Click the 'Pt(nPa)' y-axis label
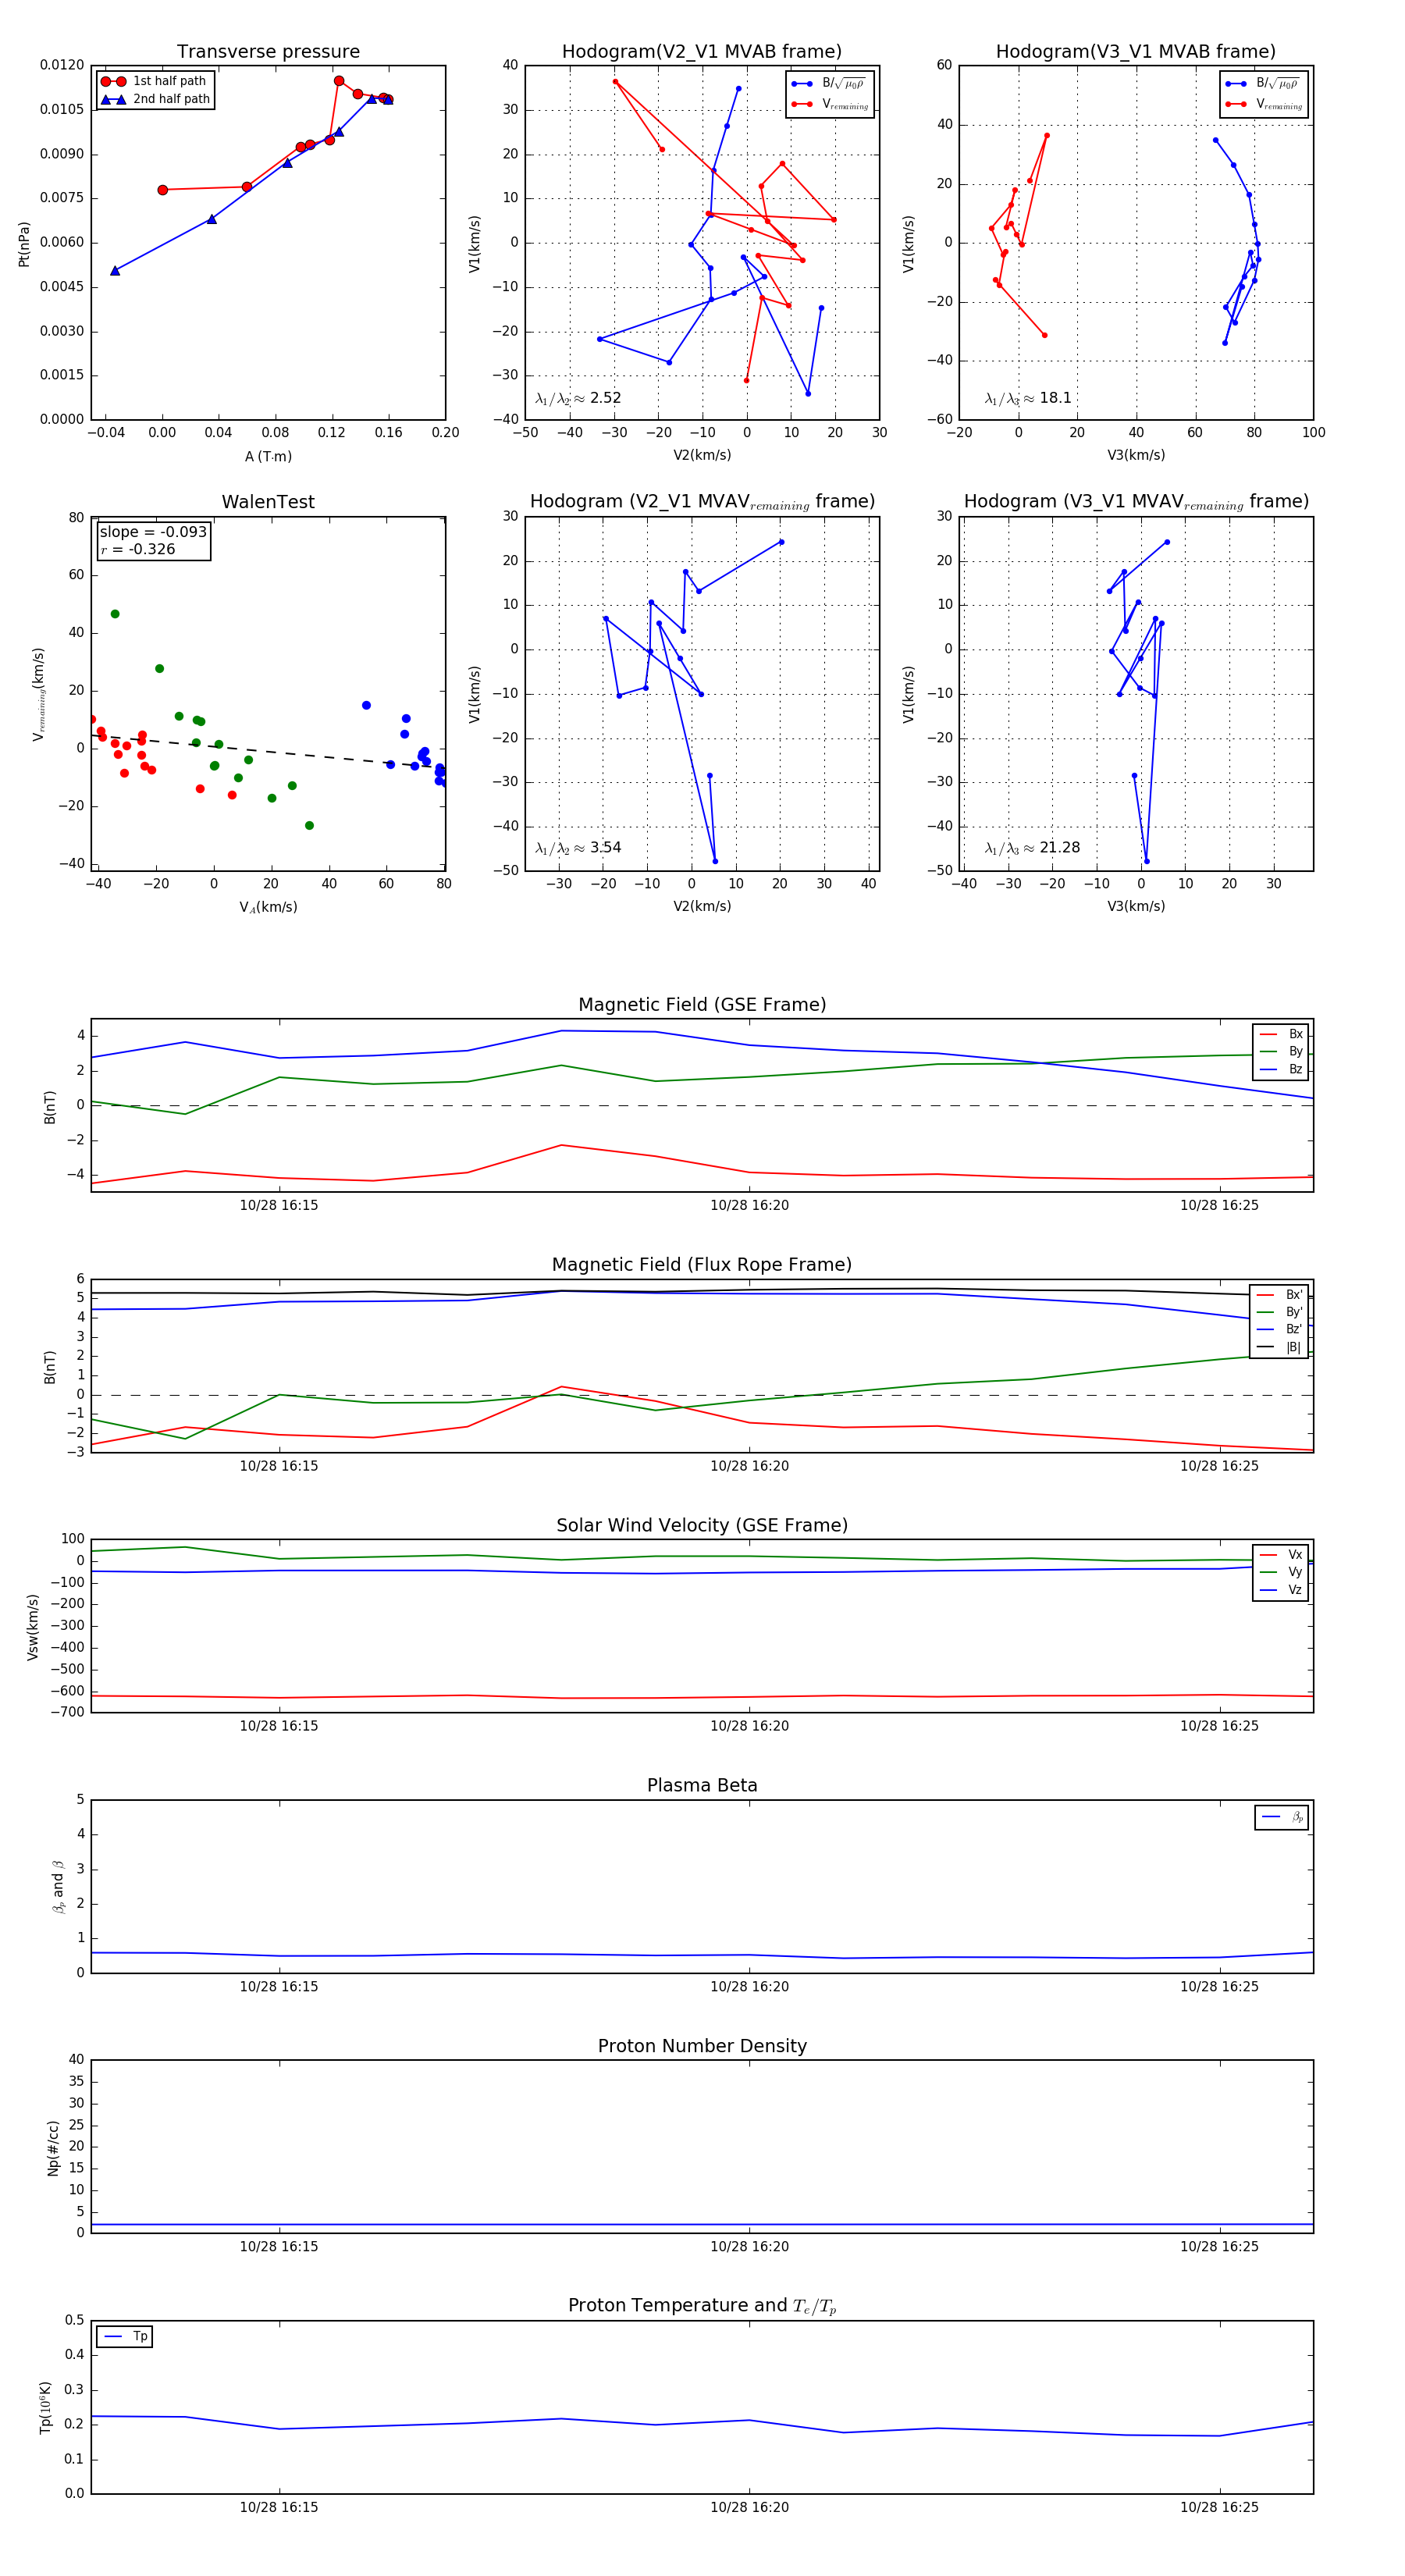The image size is (1405, 2576). tap(24, 243)
